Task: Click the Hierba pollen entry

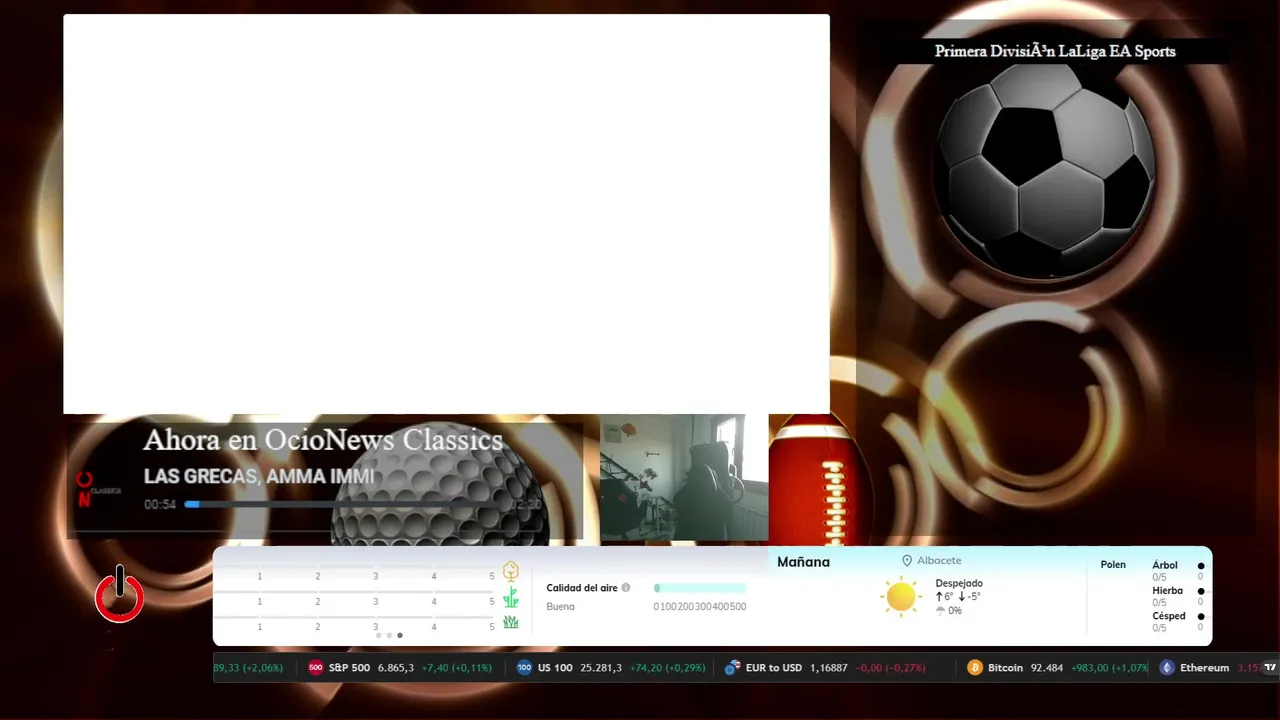Action: coord(1167,591)
